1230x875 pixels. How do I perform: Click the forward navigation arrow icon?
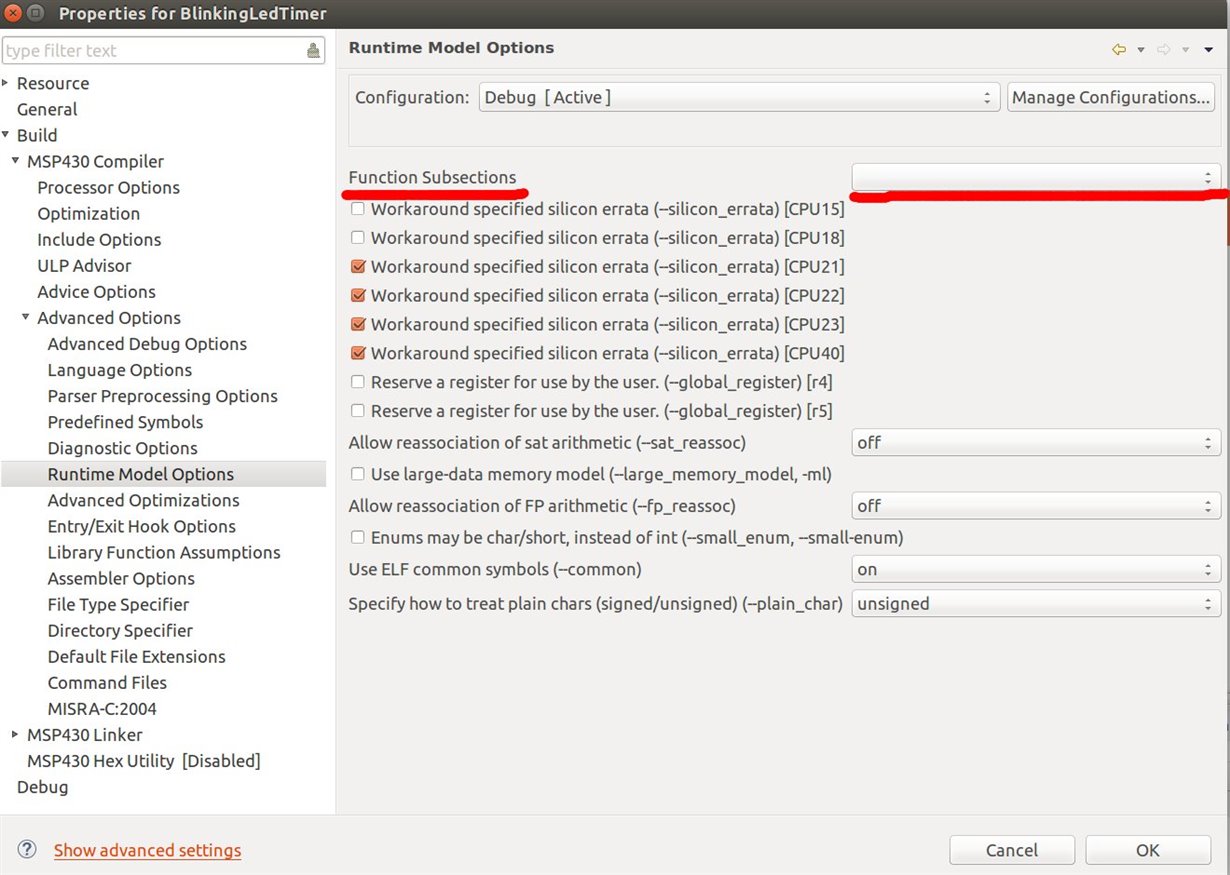(1164, 49)
